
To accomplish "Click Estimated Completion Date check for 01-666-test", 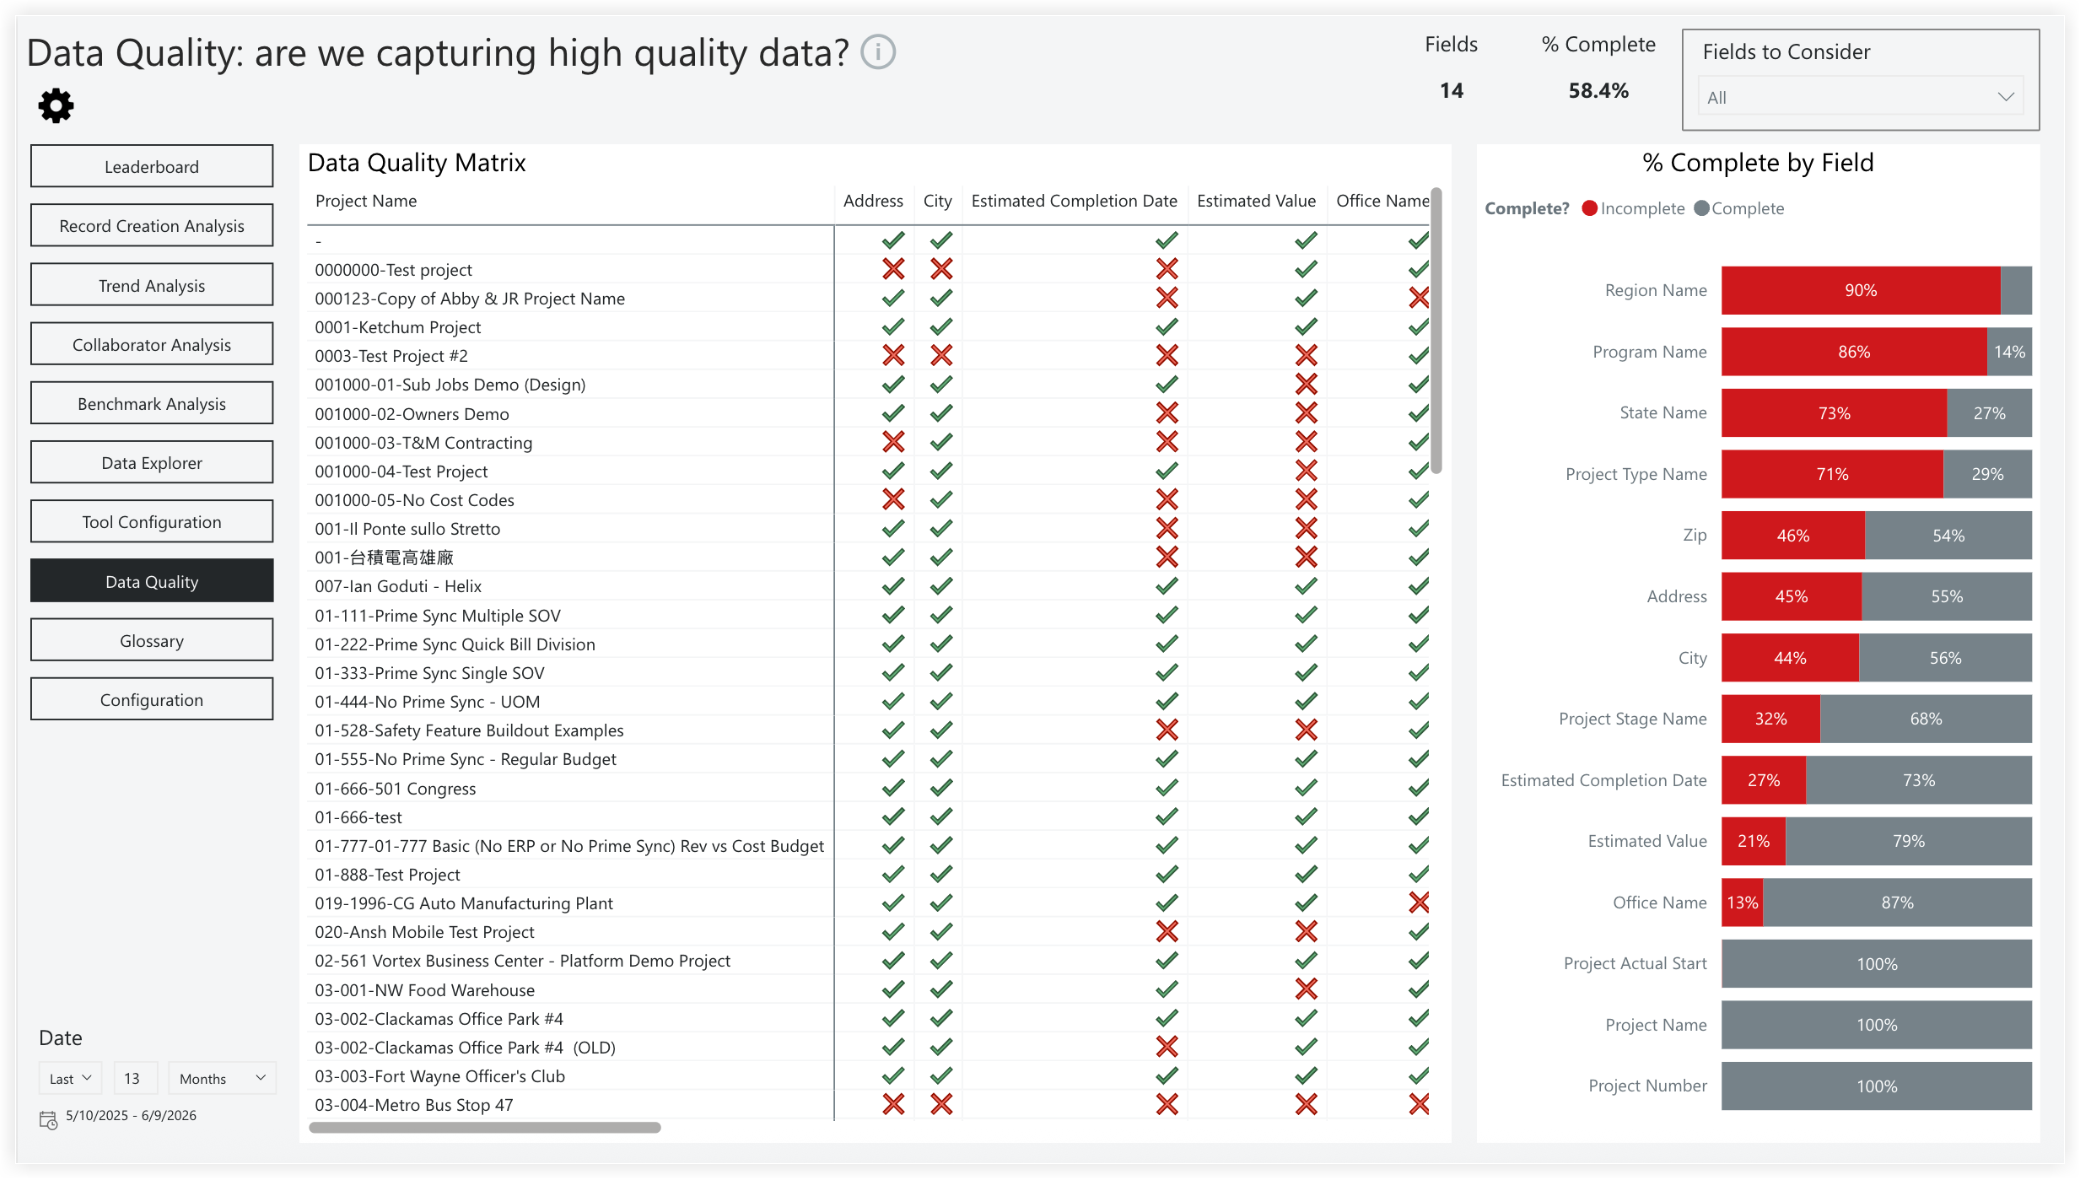I will tap(1167, 817).
